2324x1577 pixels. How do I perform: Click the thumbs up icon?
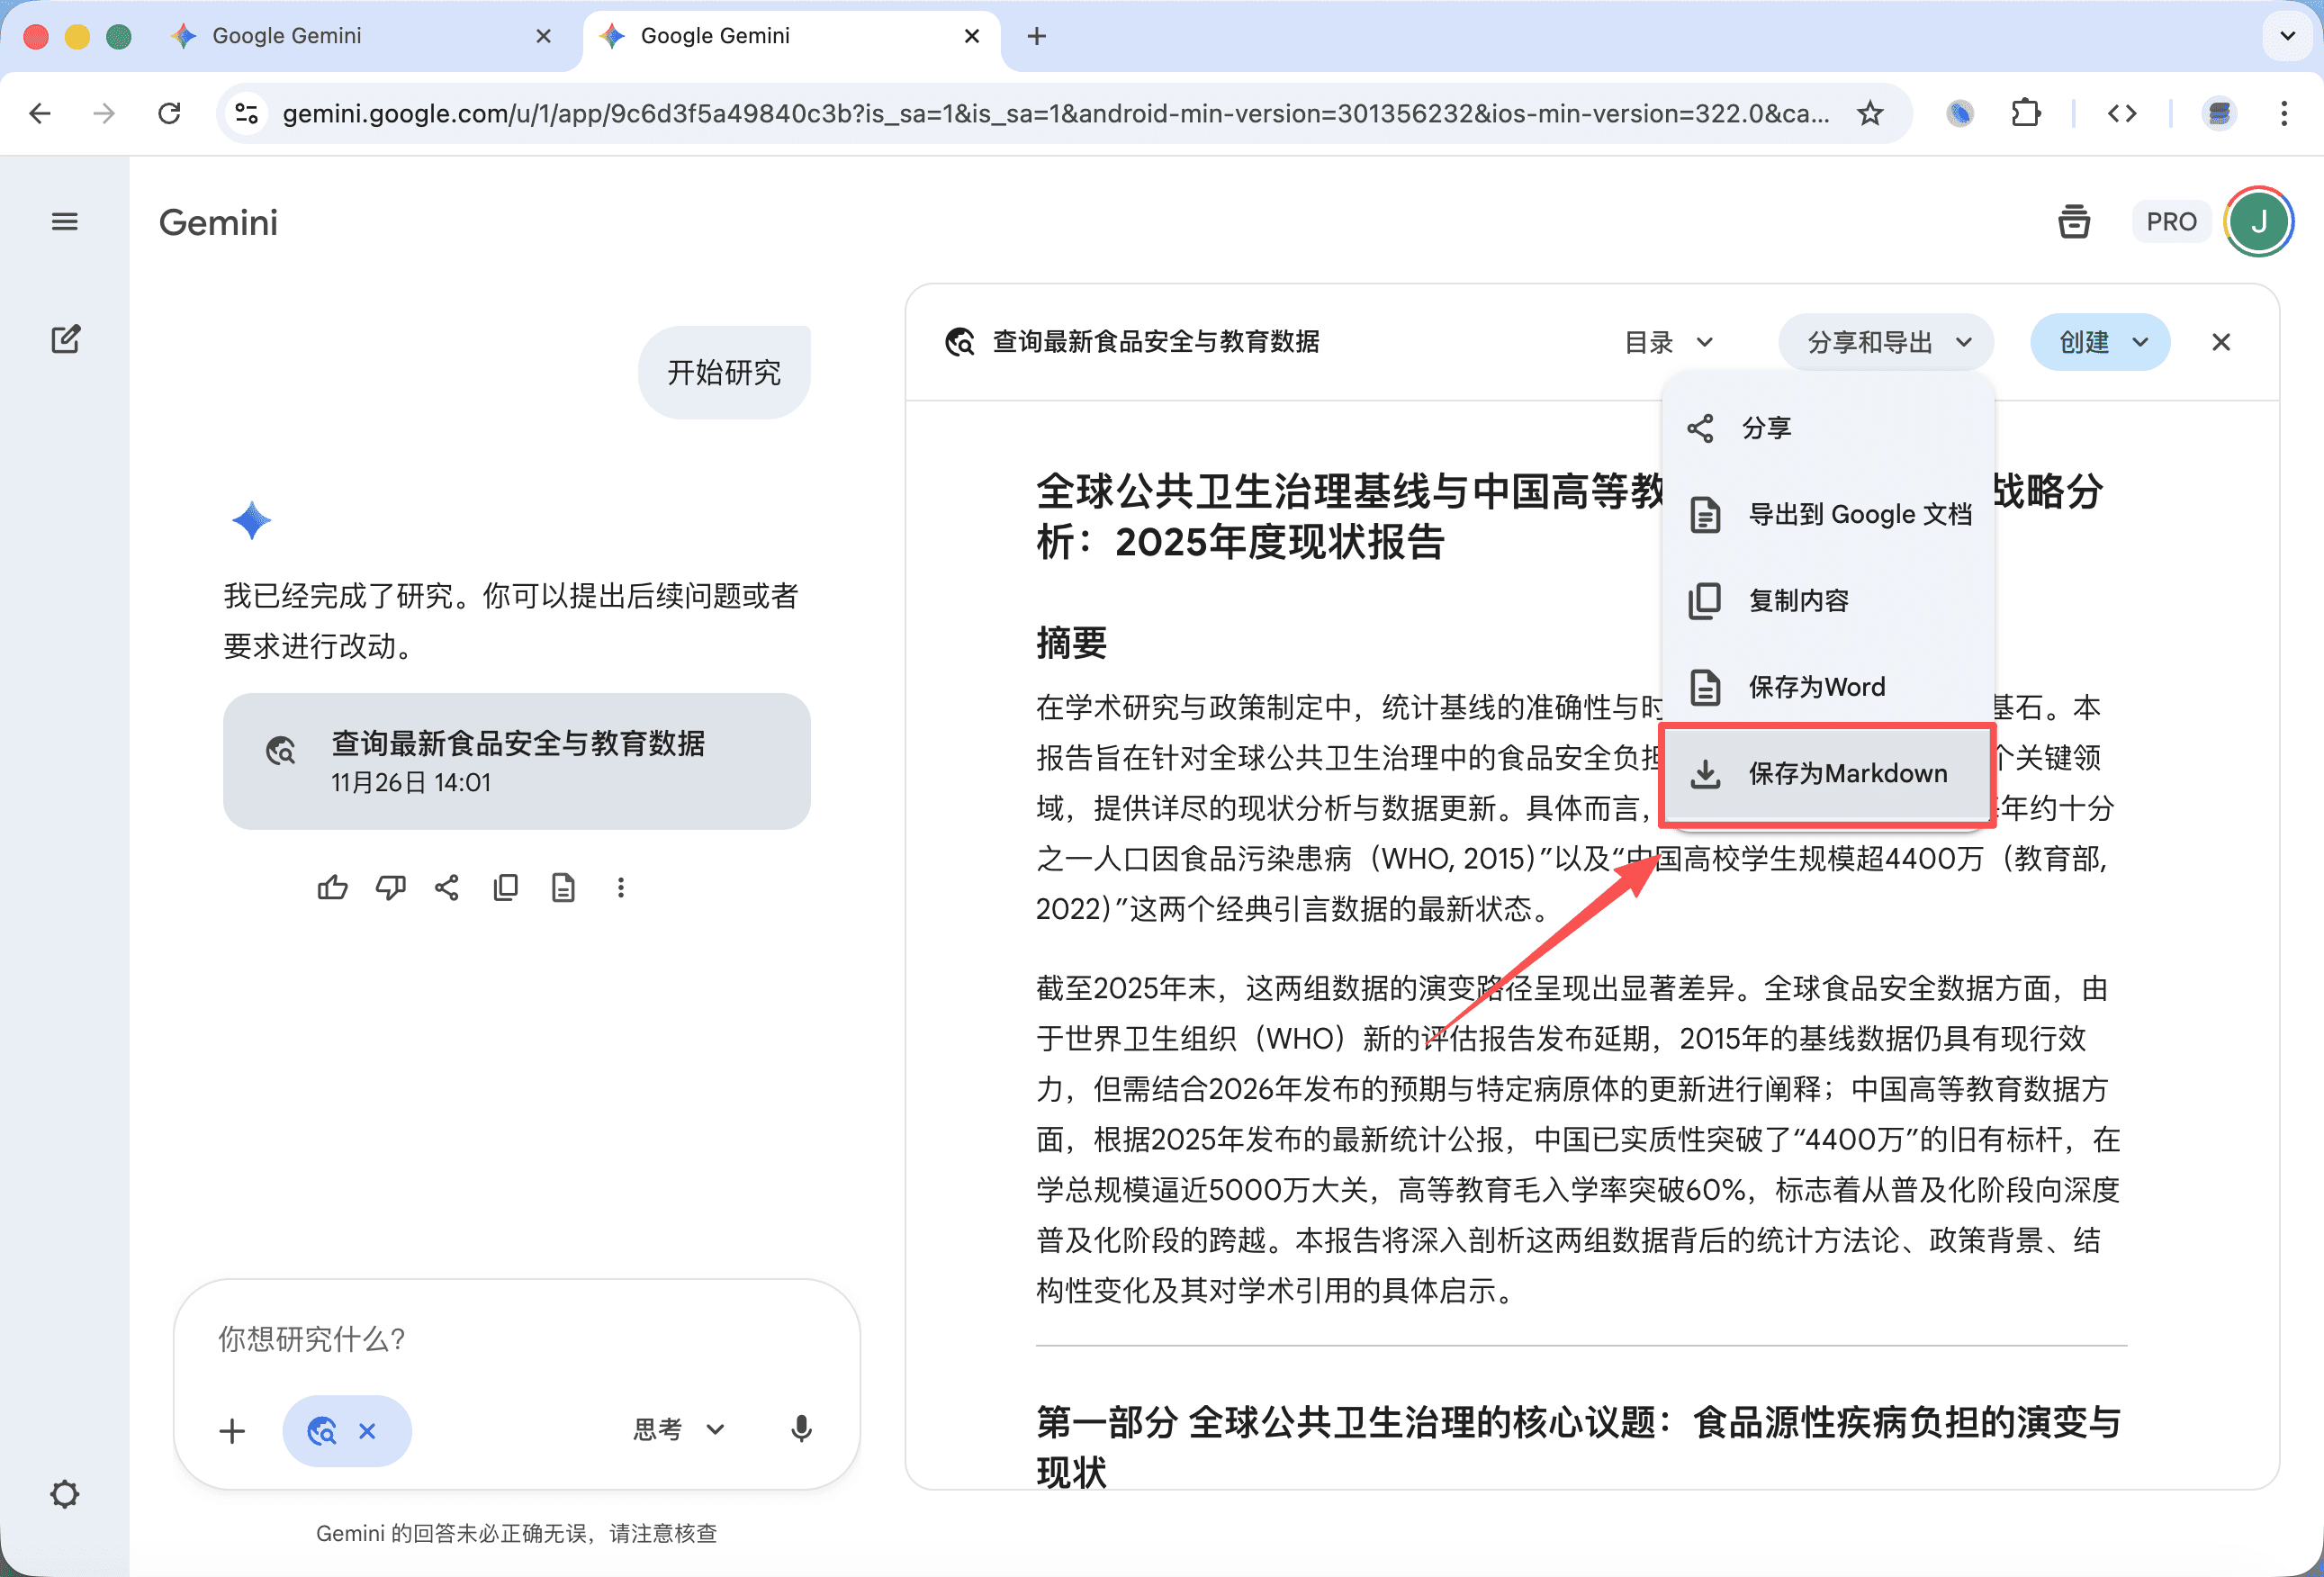[x=332, y=887]
